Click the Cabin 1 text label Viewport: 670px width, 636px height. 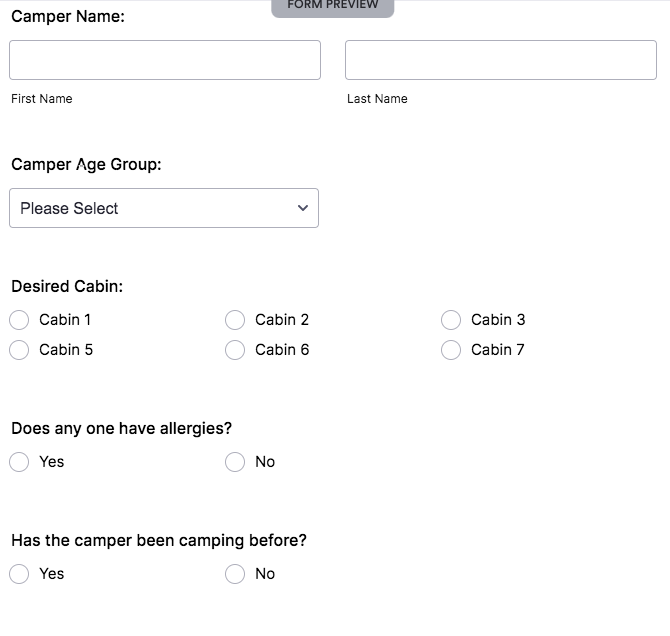point(65,320)
